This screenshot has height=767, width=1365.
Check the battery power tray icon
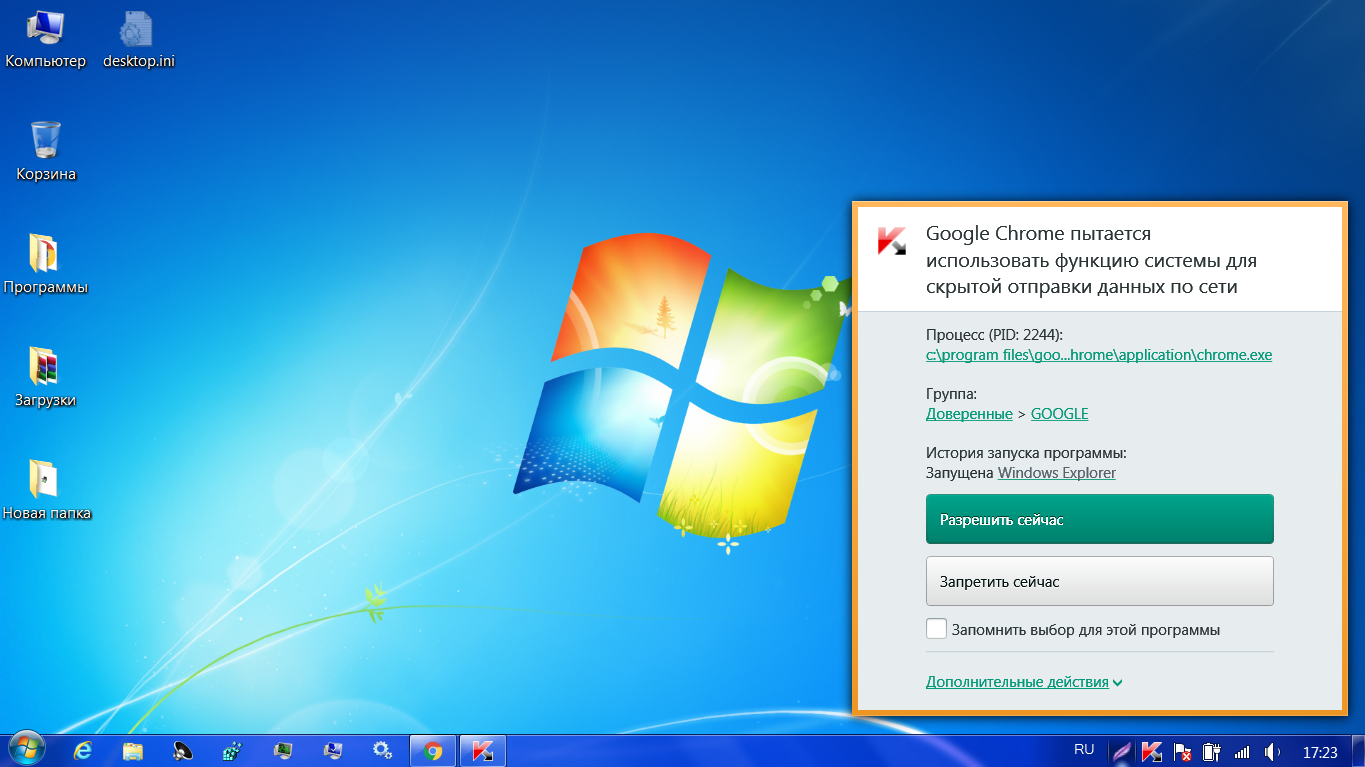pos(1212,751)
